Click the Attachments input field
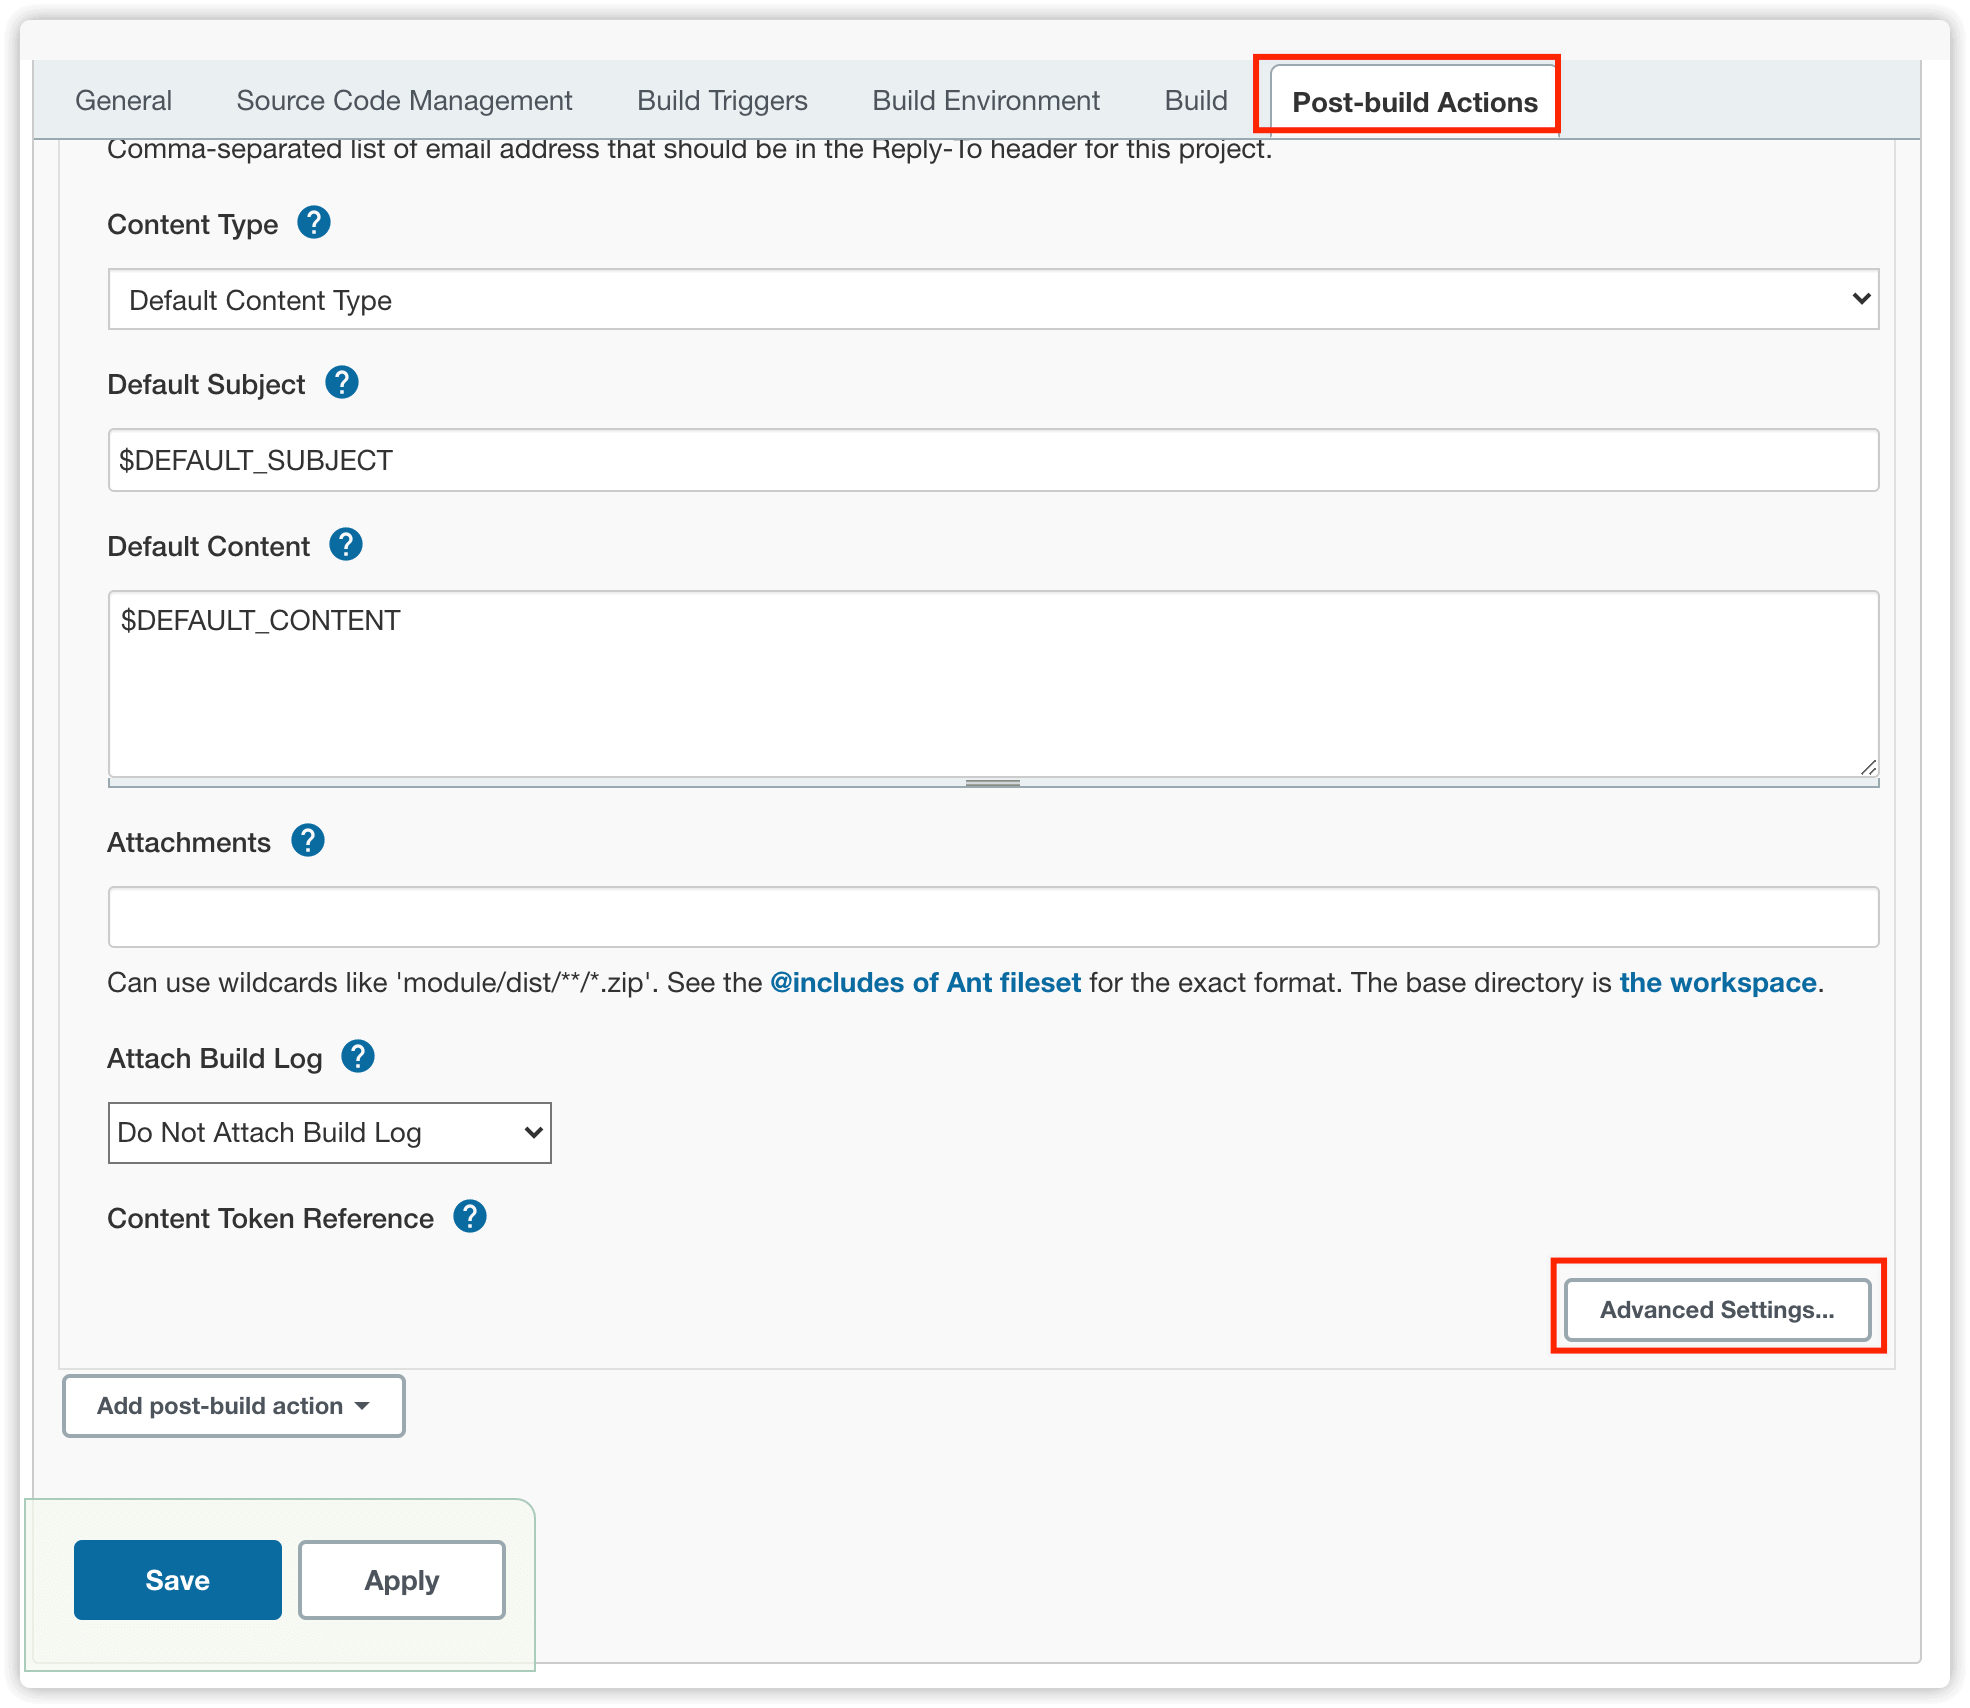The image size is (1970, 1708). (990, 914)
